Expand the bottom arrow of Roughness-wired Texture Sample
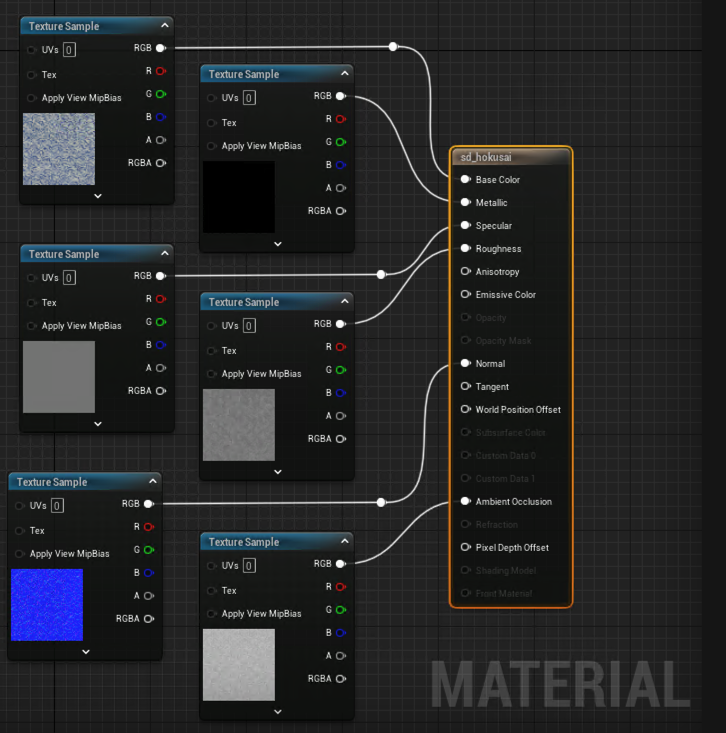 (x=278, y=472)
